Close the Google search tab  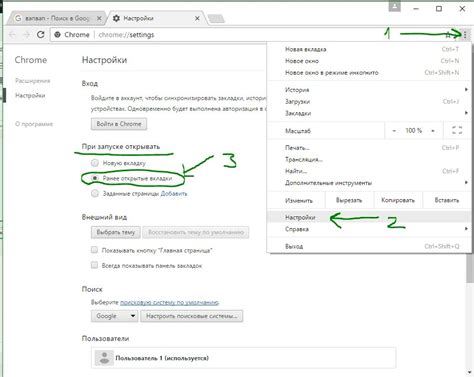click(99, 18)
